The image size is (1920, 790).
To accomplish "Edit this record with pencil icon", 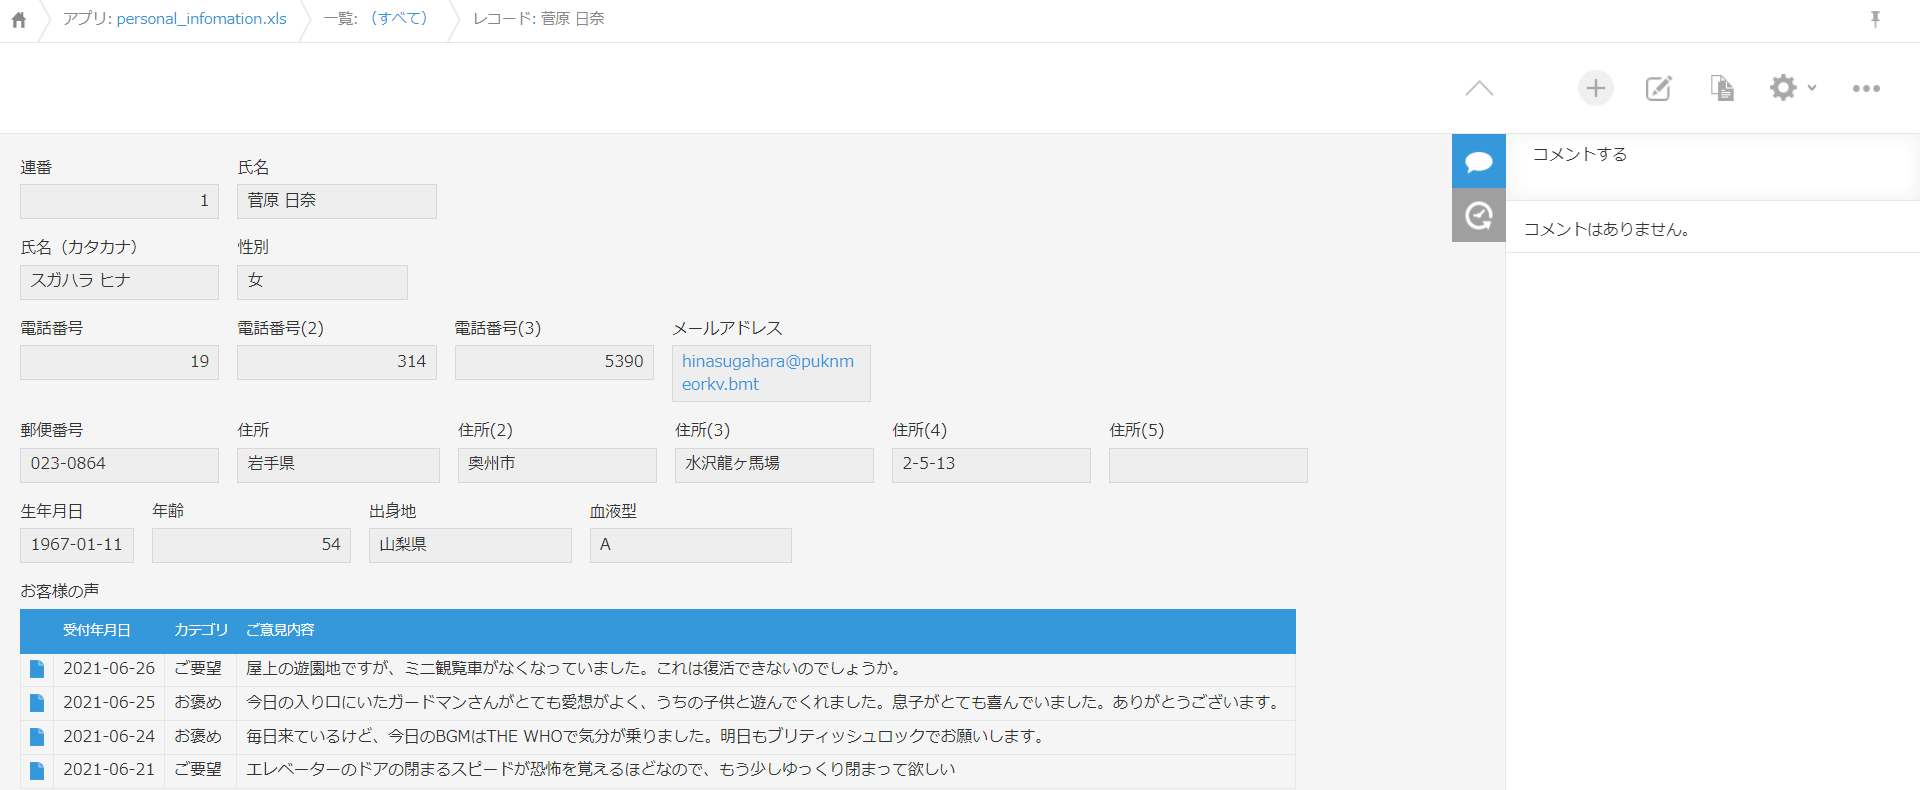I will tap(1658, 88).
